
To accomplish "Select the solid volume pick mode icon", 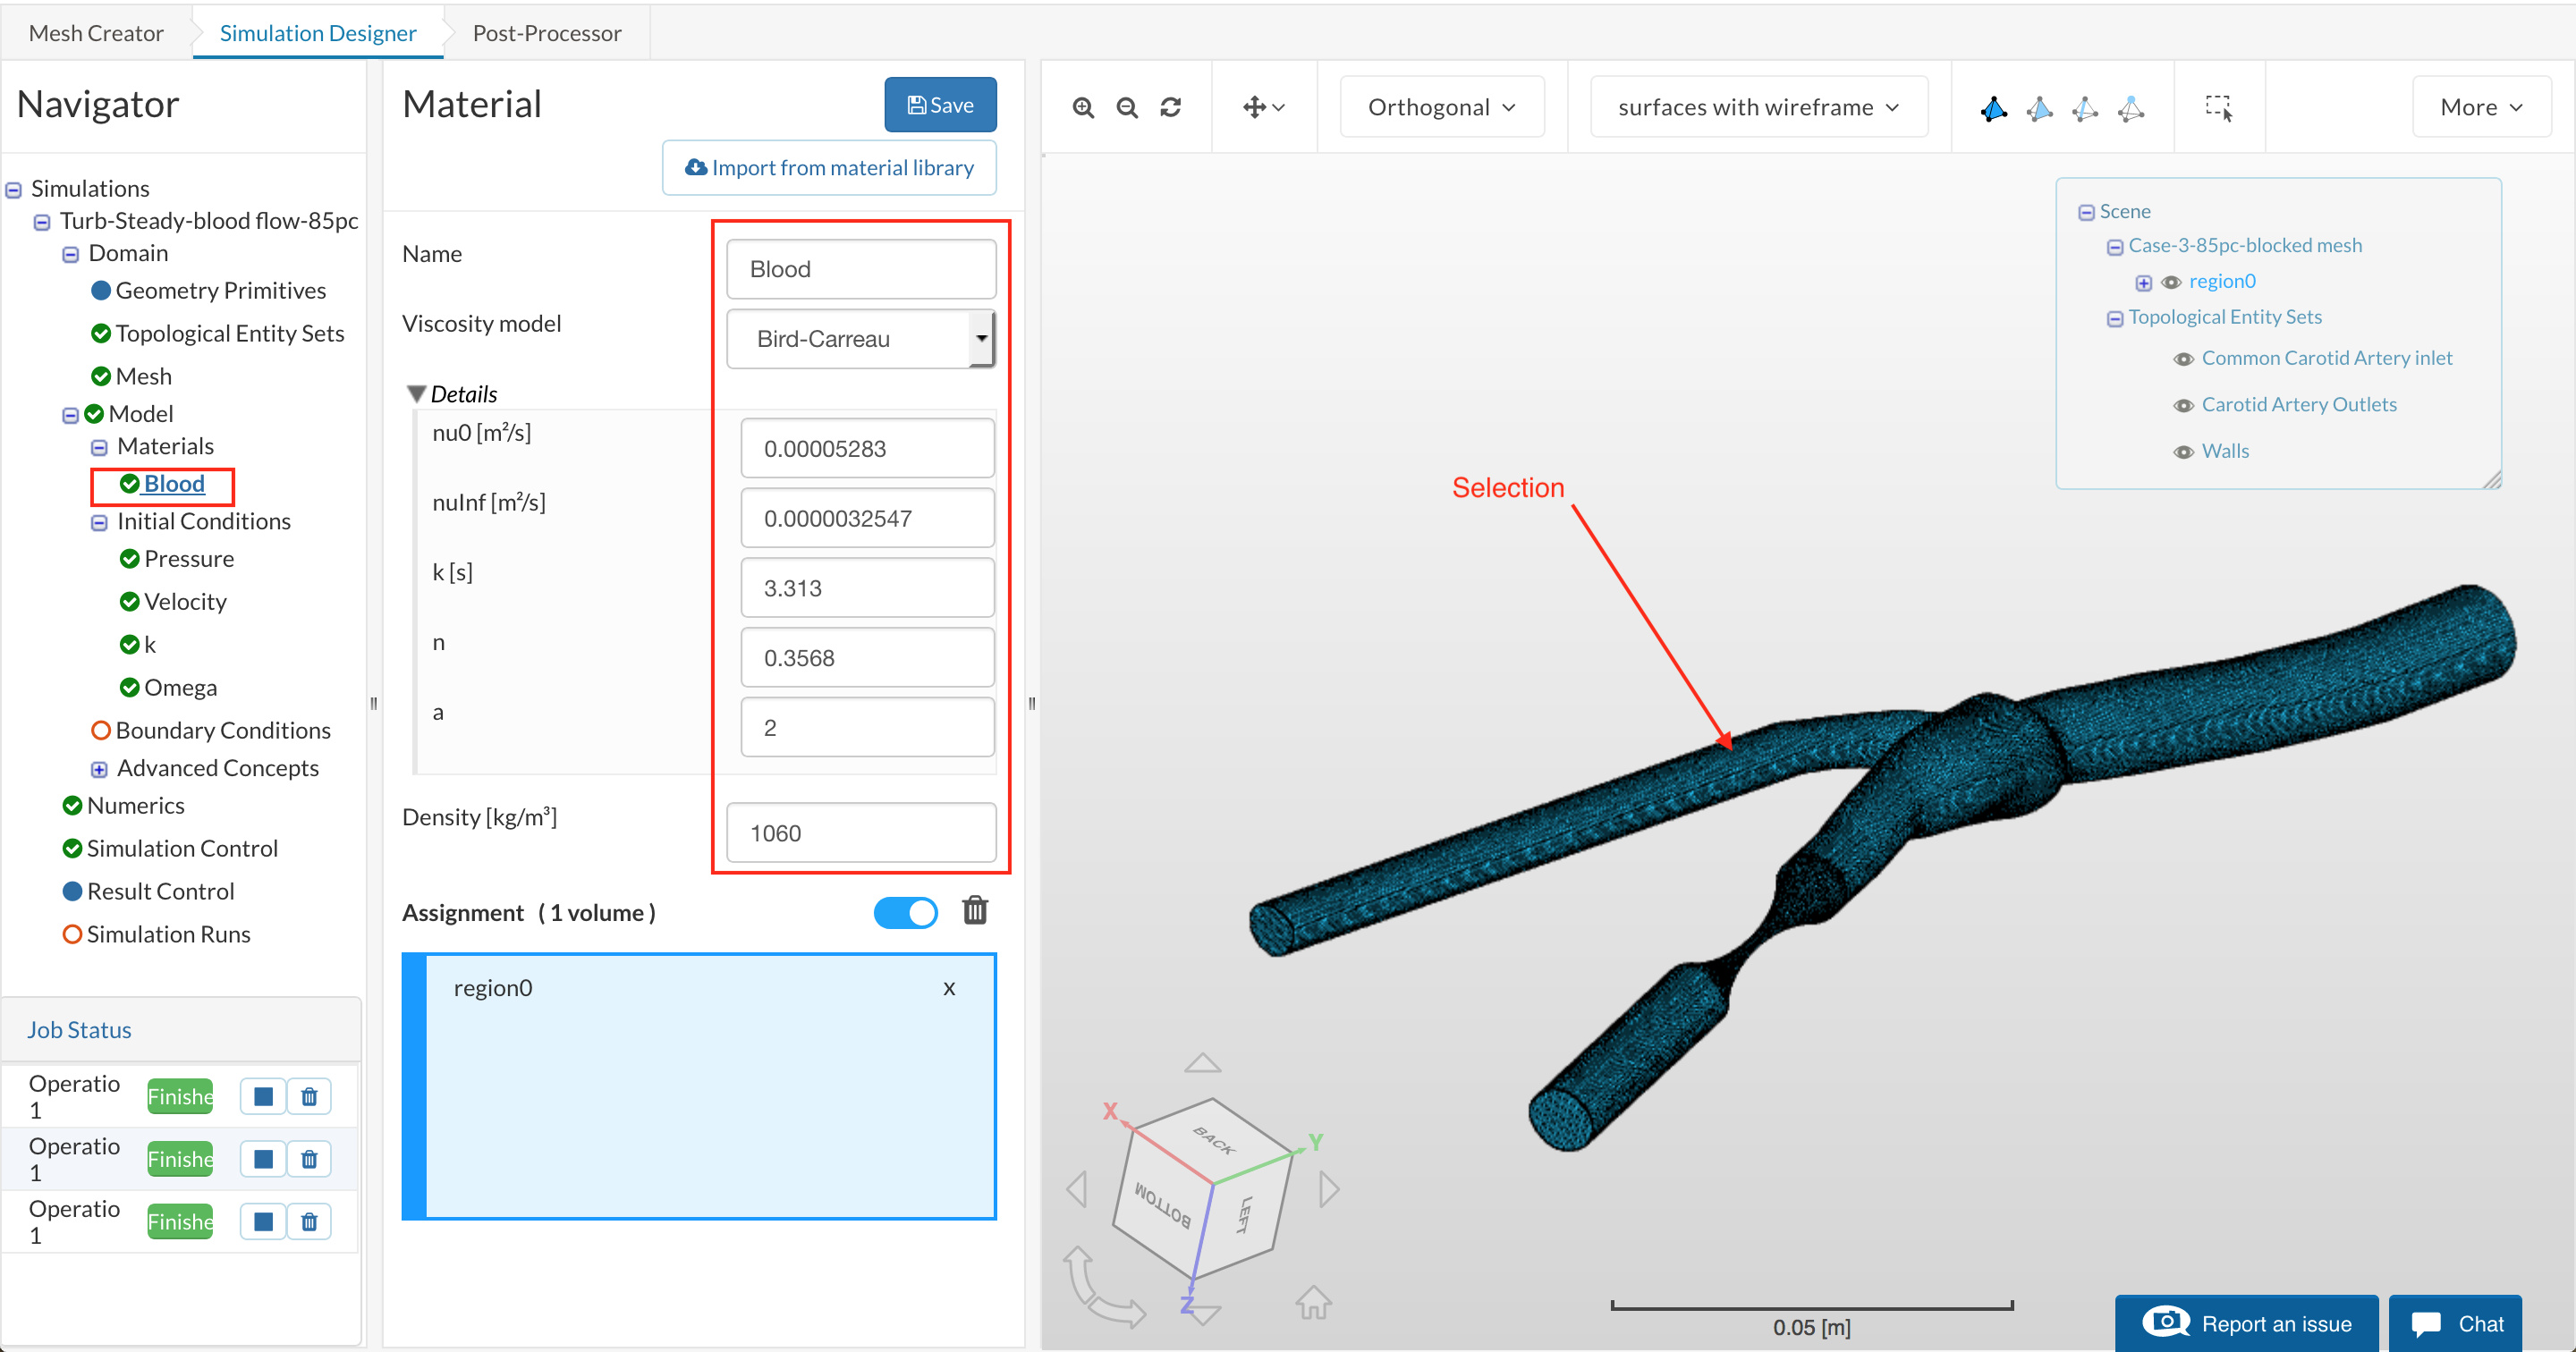I will [x=1993, y=108].
